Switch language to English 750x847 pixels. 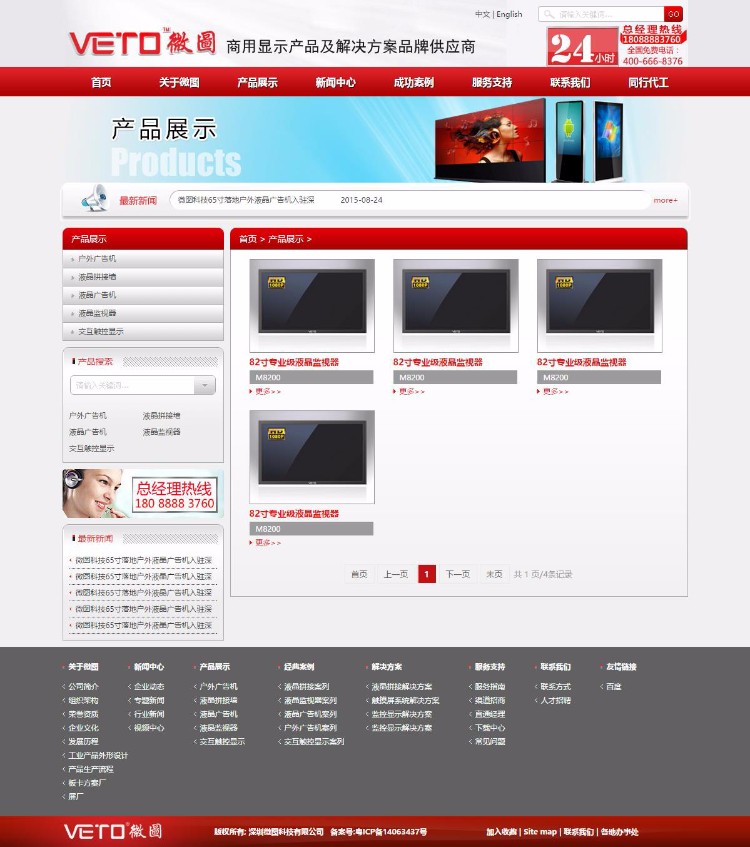pyautogui.click(x=510, y=14)
